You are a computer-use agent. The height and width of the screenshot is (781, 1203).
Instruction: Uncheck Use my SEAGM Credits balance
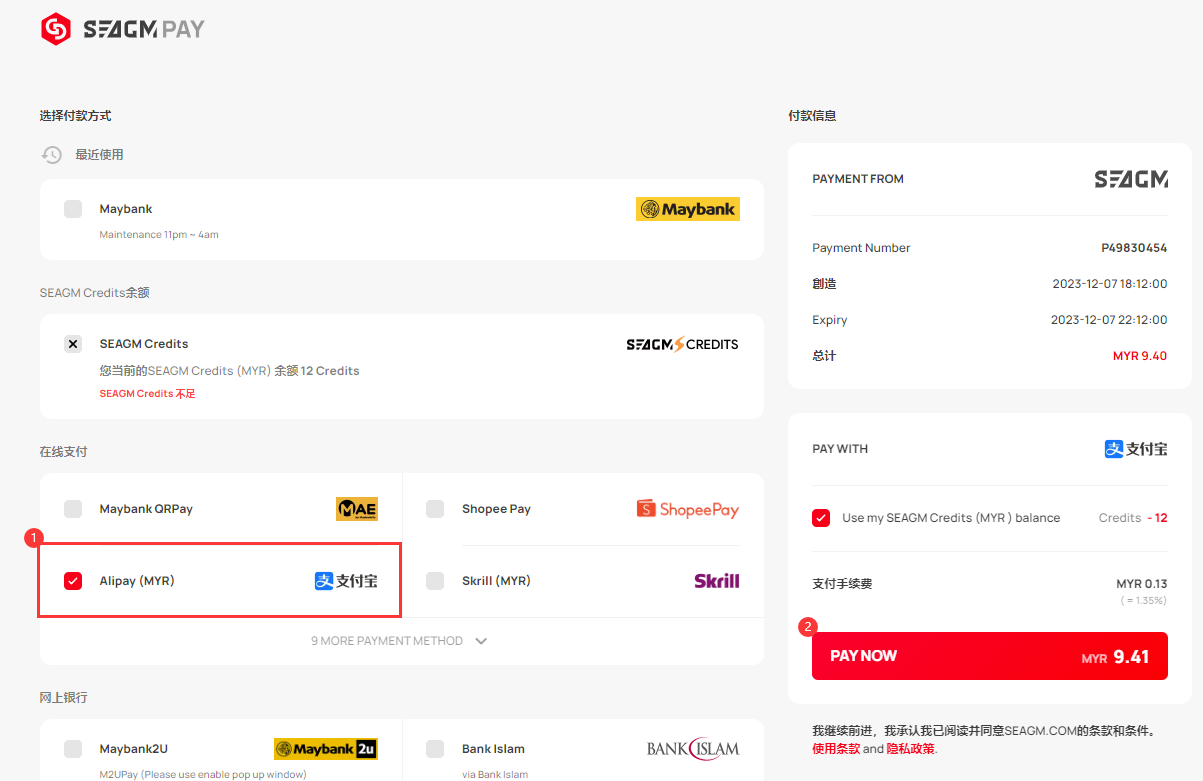pos(821,518)
